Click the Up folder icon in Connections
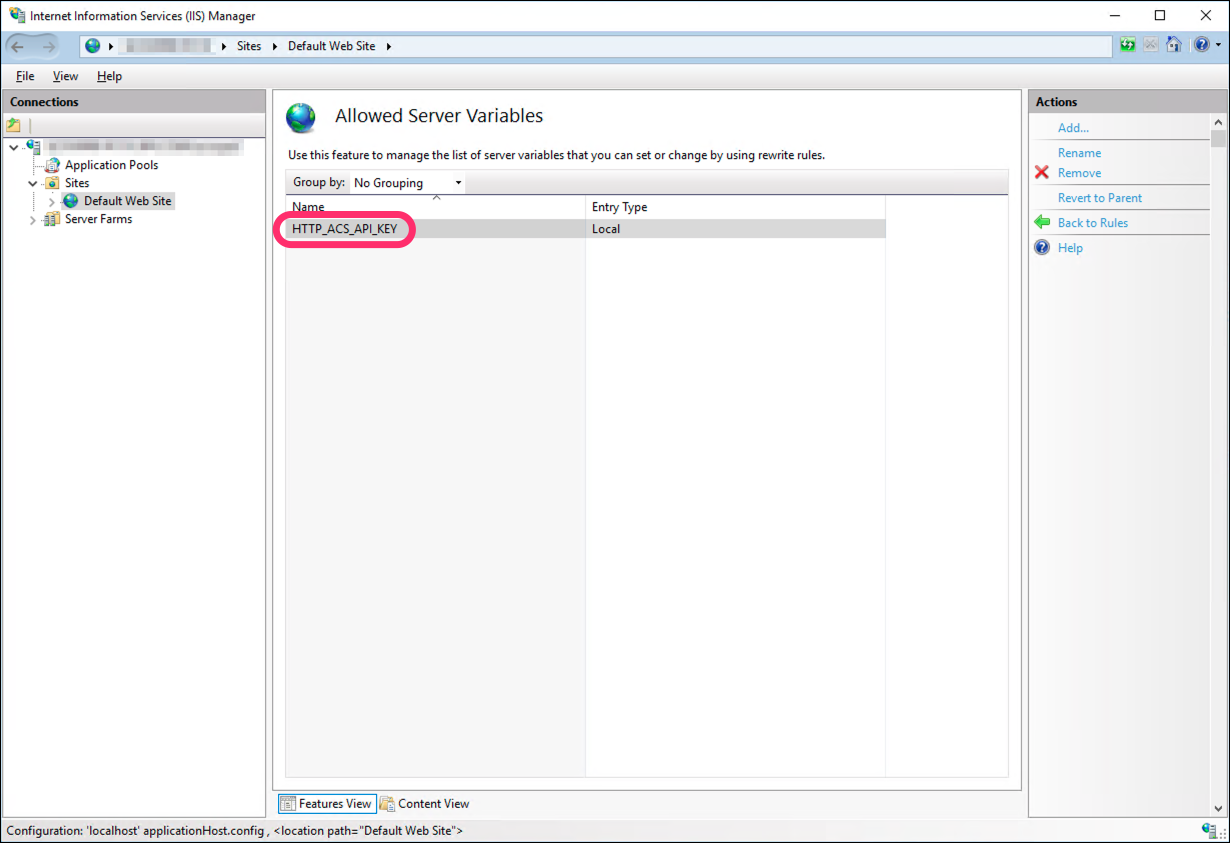The image size is (1230, 843). click(14, 125)
